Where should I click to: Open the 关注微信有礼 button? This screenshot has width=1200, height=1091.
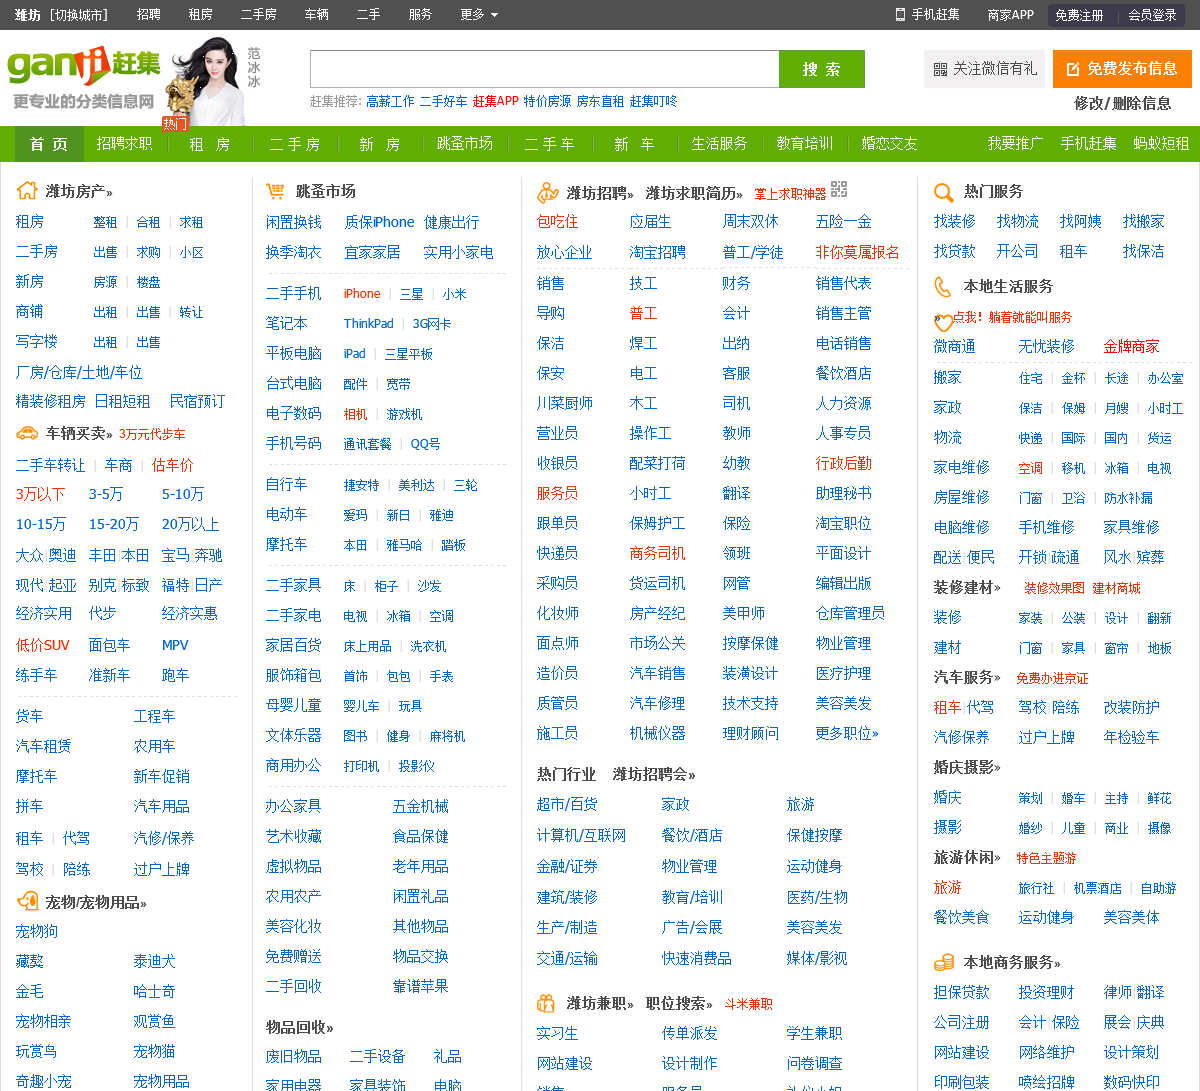(984, 69)
